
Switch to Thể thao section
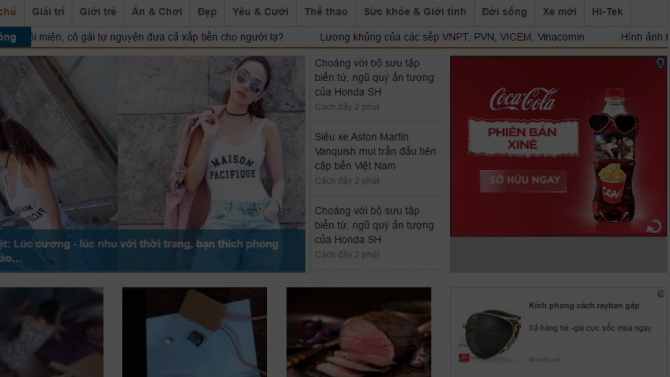[326, 12]
